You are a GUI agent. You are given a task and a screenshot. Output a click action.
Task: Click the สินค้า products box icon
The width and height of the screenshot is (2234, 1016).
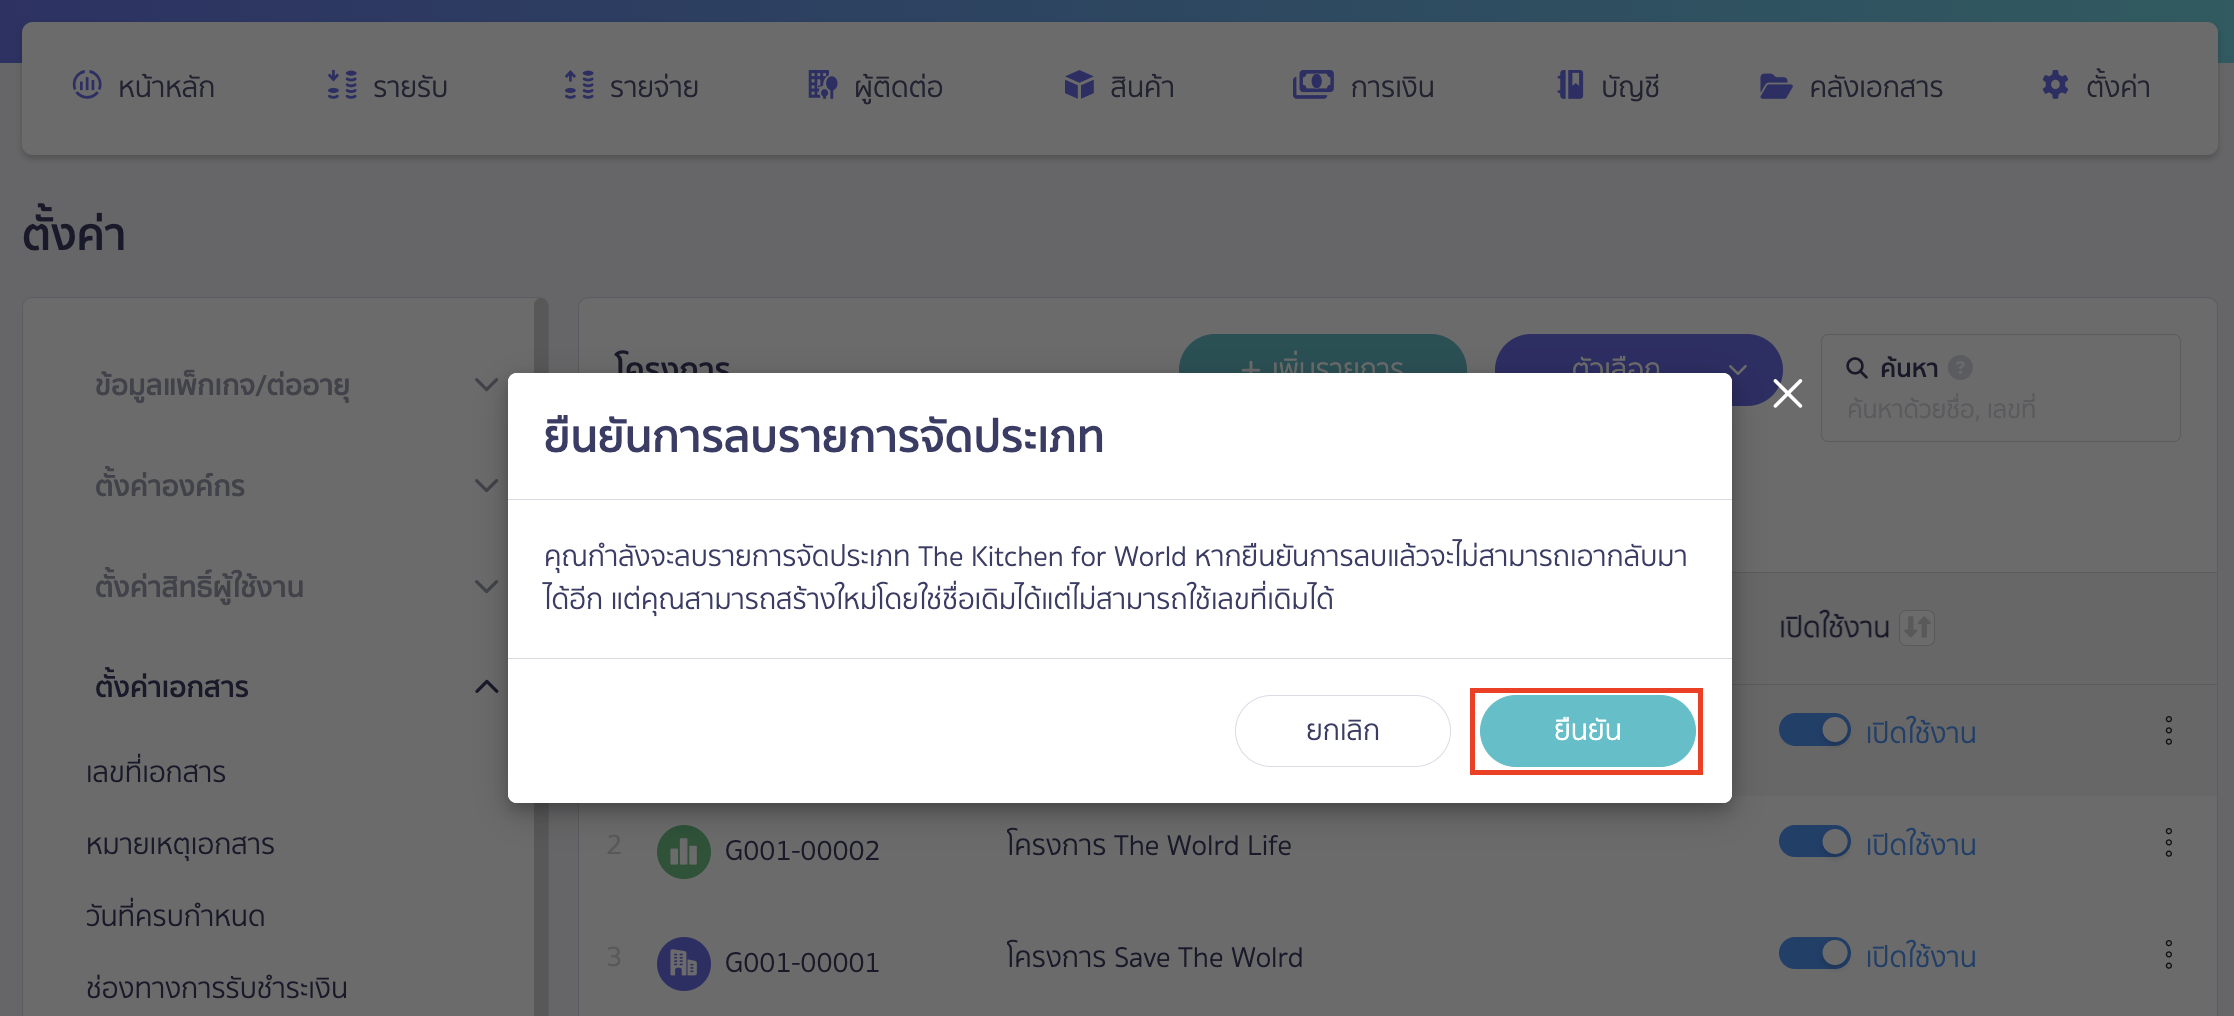coord(1079,85)
